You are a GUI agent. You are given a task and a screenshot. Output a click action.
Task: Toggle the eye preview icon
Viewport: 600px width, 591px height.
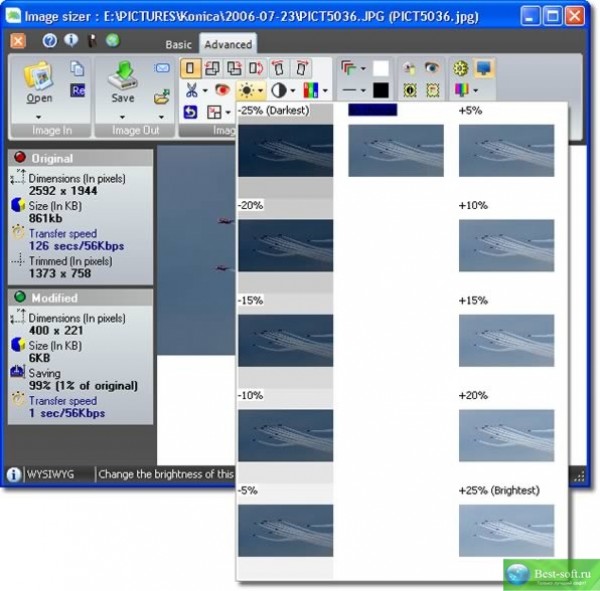432,68
